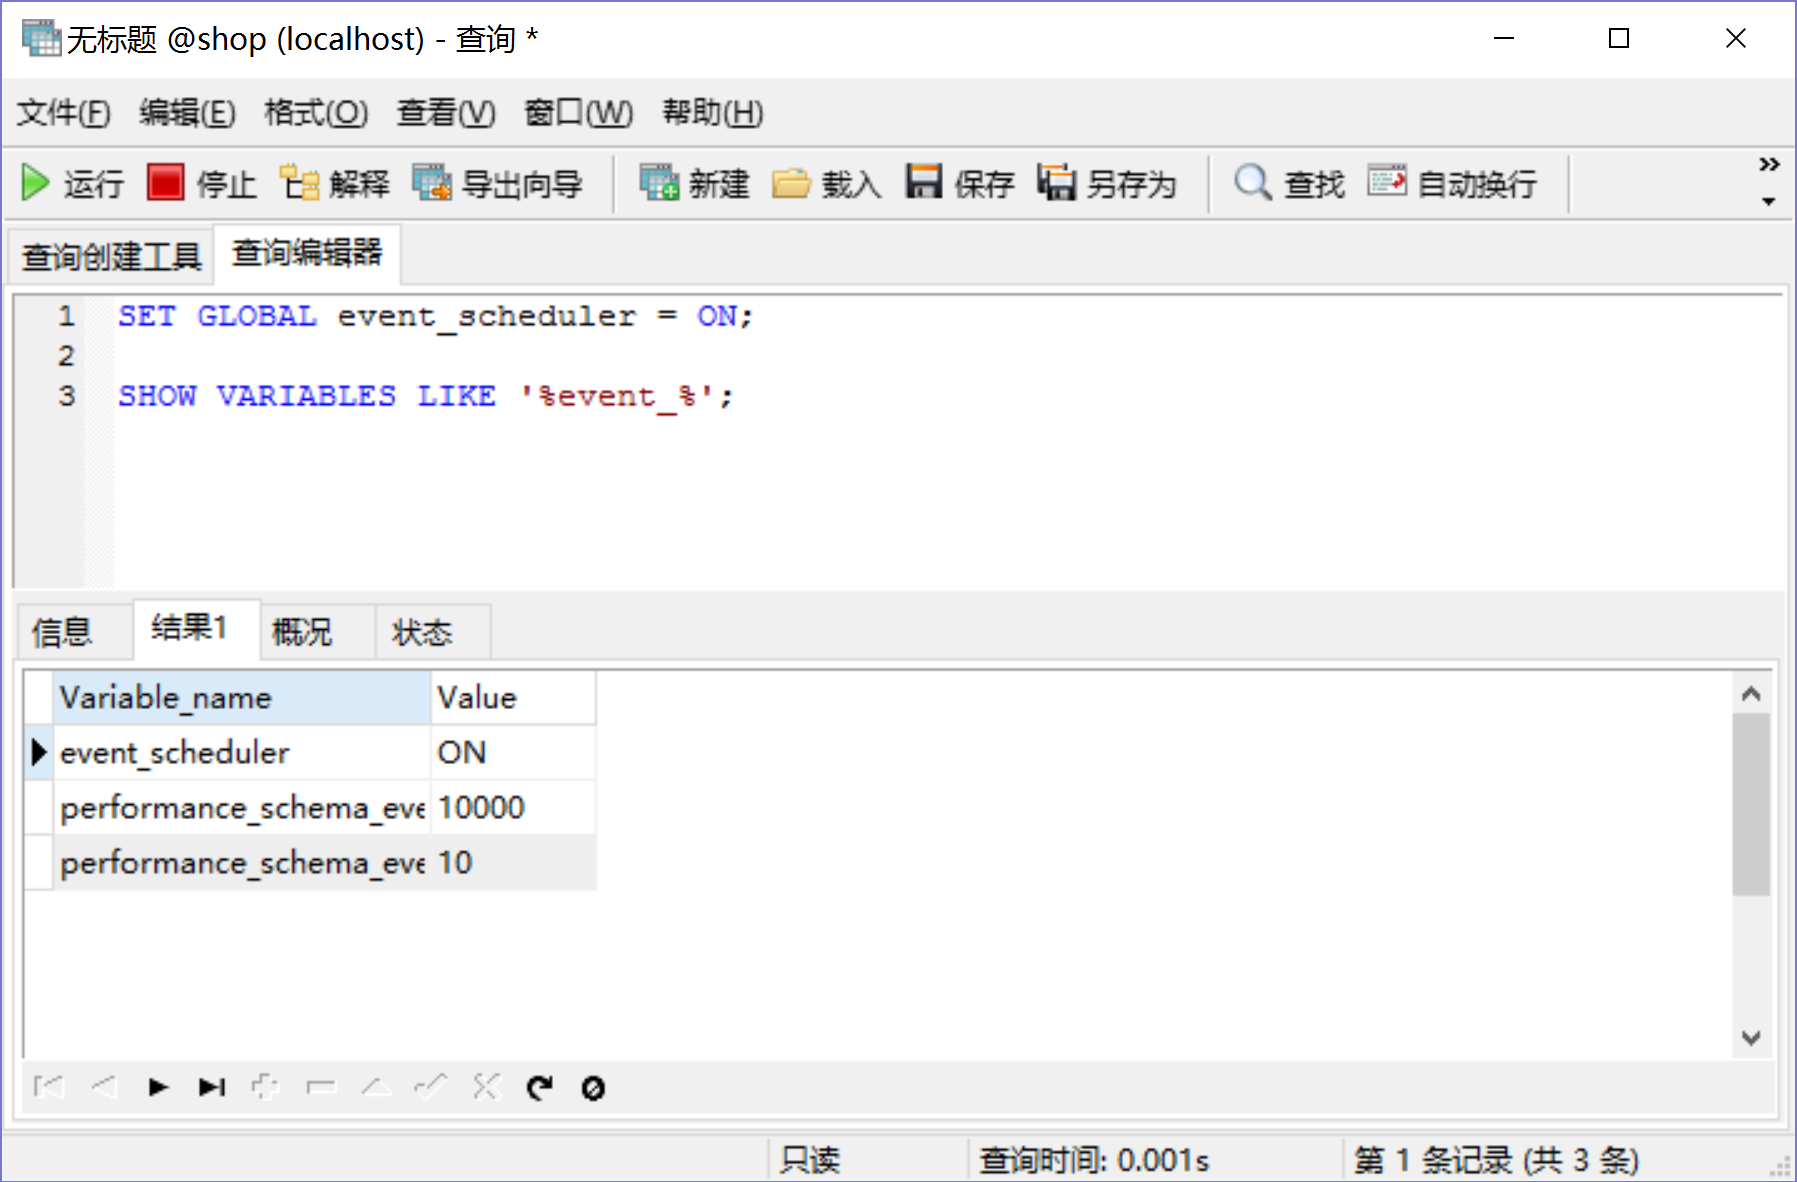Toggle auto word wrap (自动换行)
The height and width of the screenshot is (1182, 1797).
click(x=1453, y=183)
